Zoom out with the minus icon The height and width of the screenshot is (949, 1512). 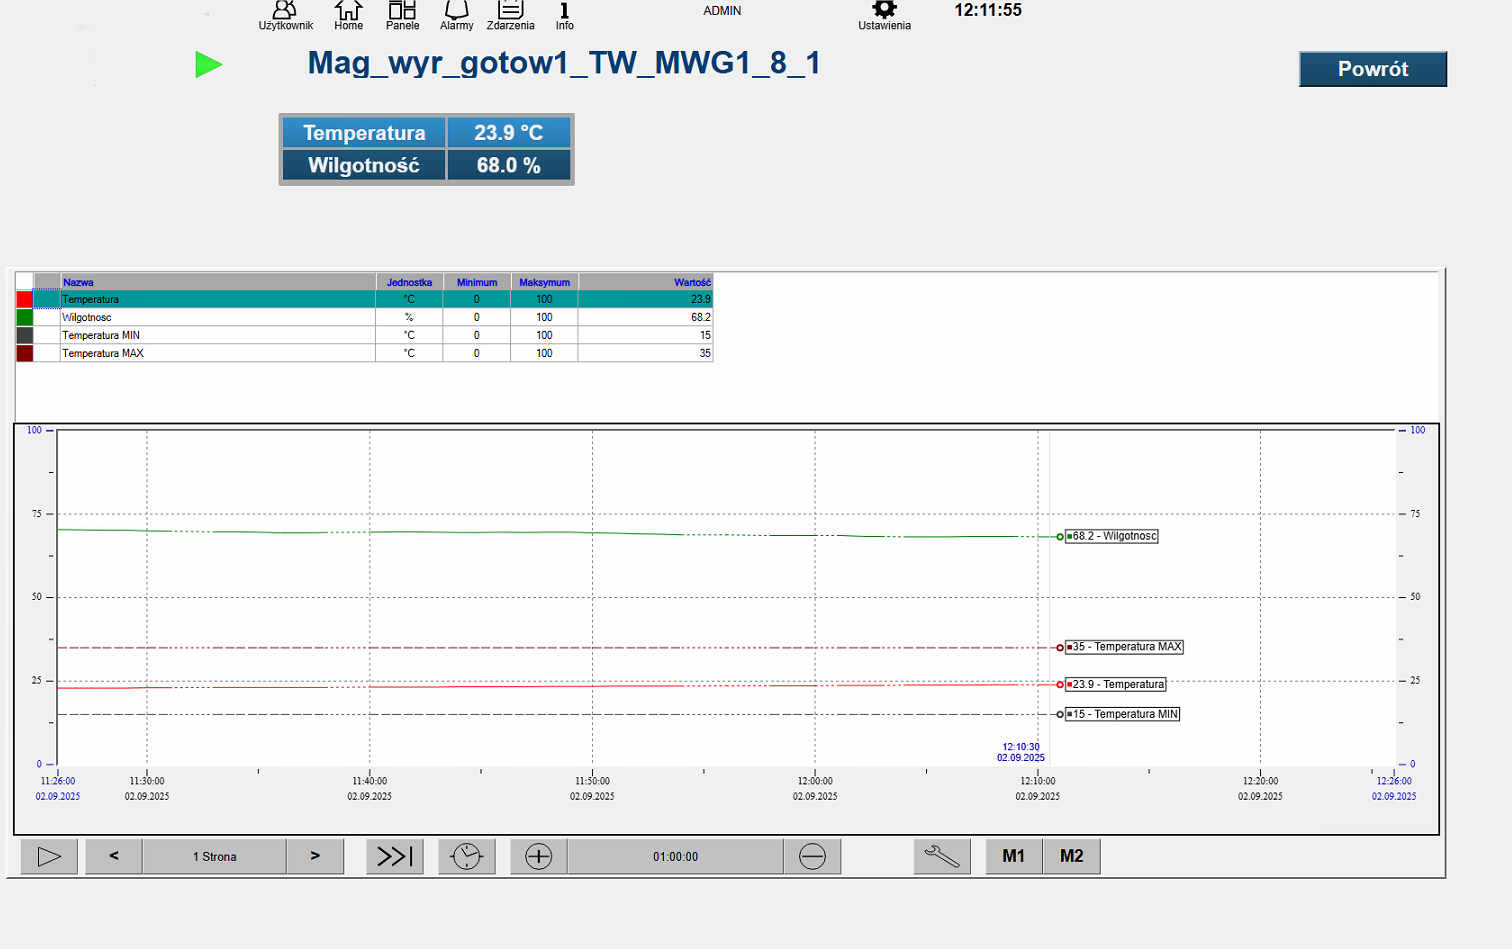[812, 857]
